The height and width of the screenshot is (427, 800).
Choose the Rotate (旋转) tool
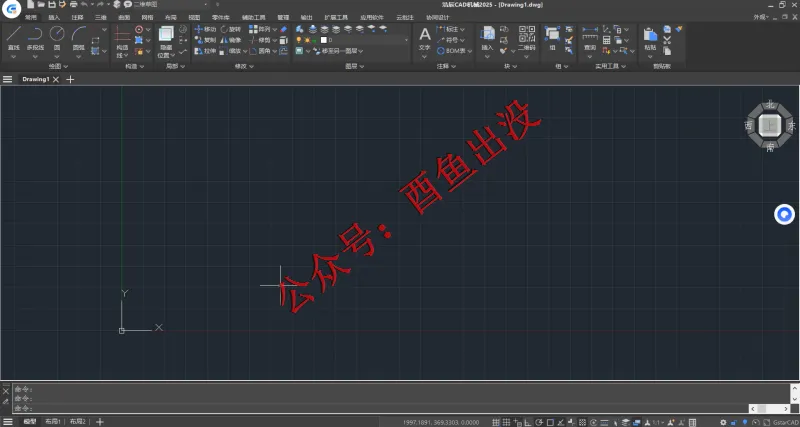[231, 30]
